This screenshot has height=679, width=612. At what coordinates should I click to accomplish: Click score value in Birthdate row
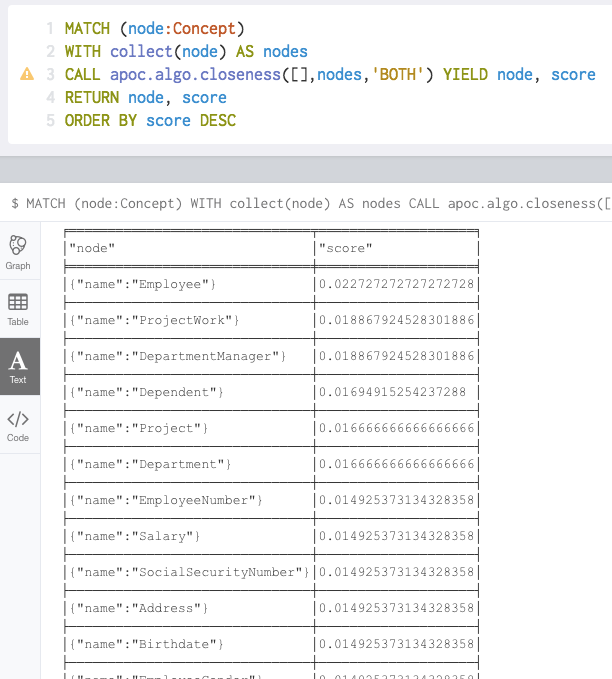pyautogui.click(x=396, y=644)
